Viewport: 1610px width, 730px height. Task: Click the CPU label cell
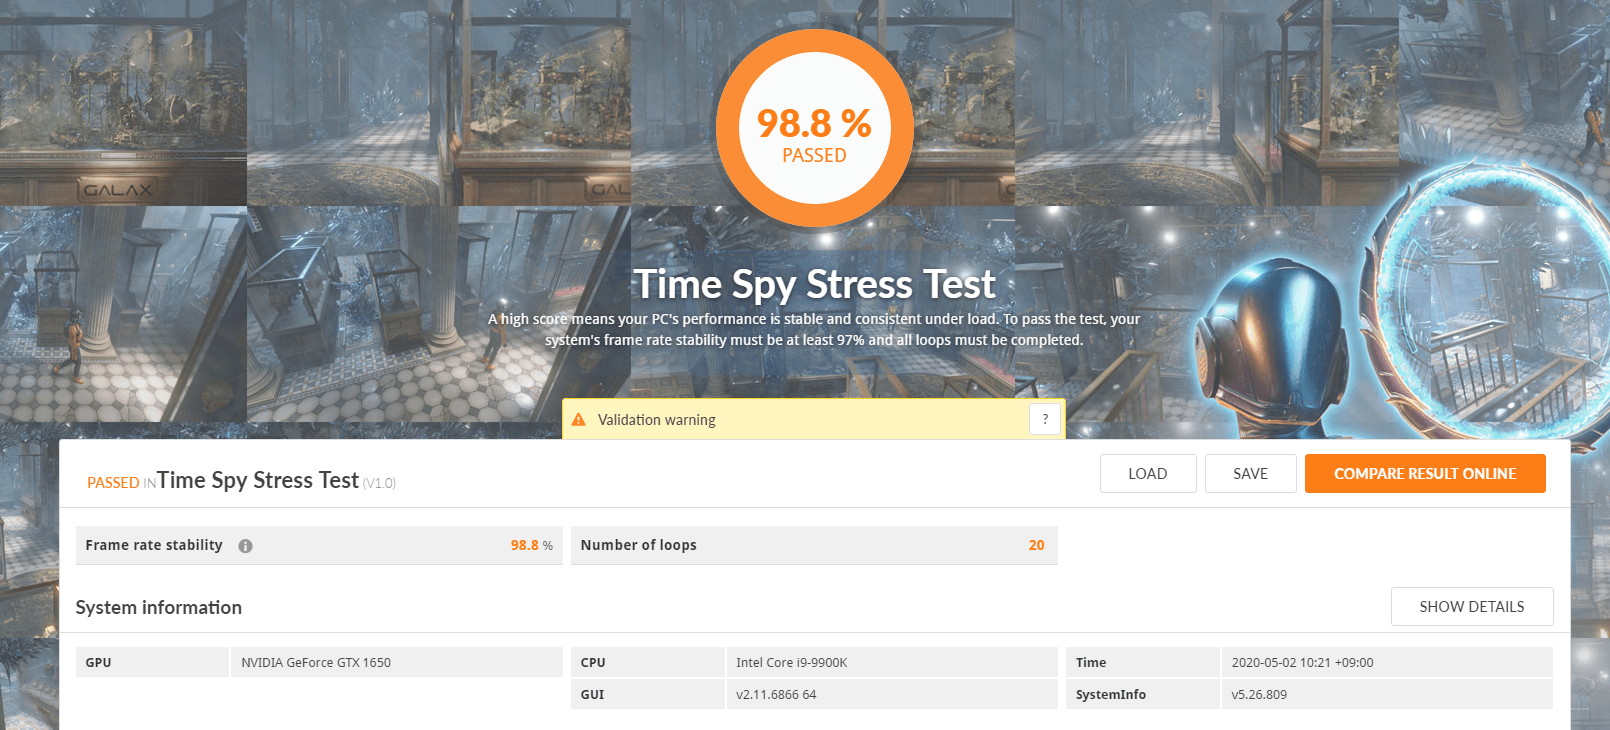647,662
